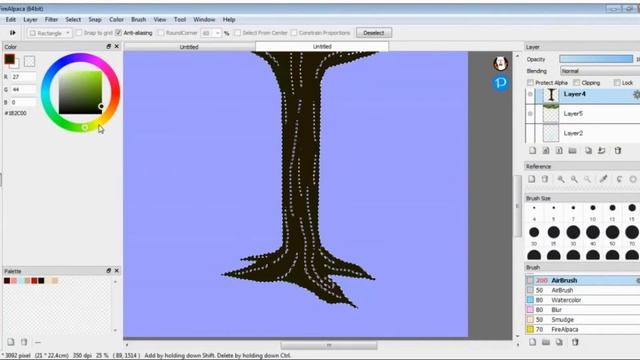Select the Smudge brush

583,320
